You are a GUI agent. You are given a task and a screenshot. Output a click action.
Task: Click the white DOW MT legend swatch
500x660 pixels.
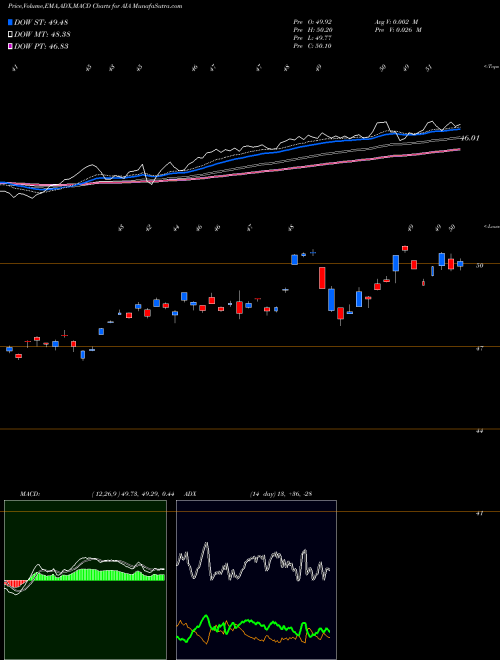pos(11,35)
